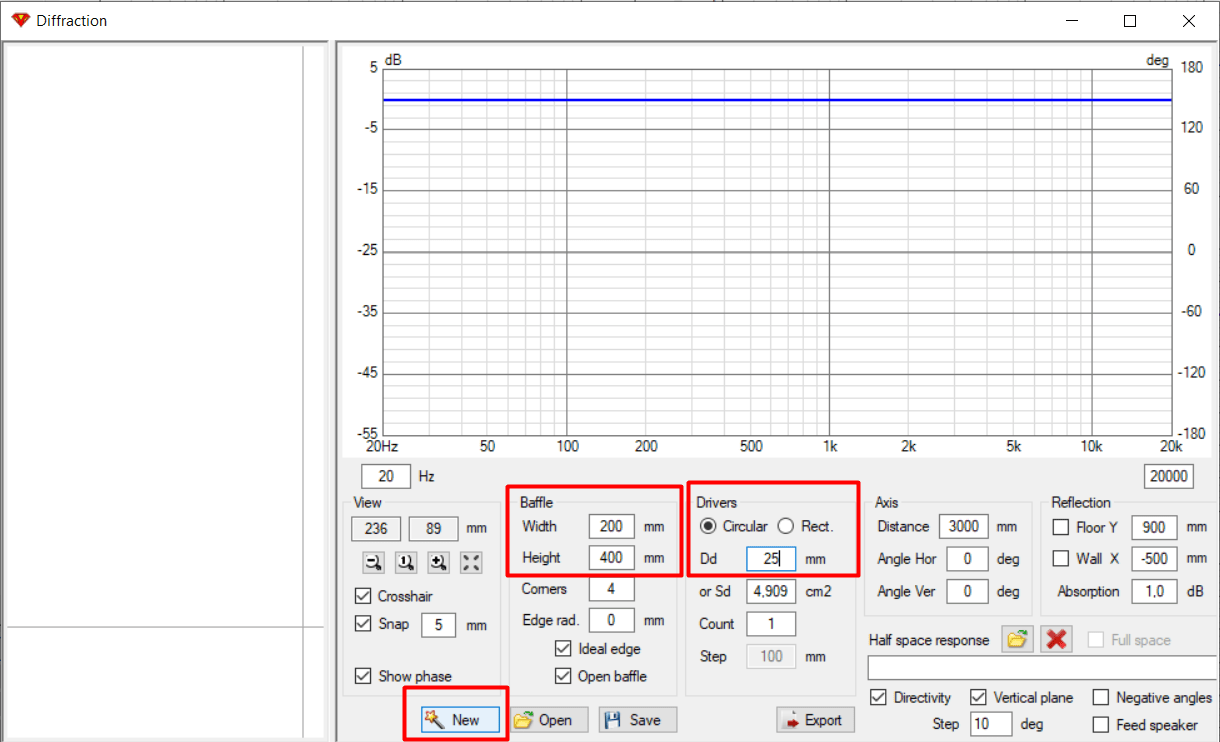Viewport: 1220px width, 742px height.
Task: Toggle the Vertical plane checkbox
Action: [978, 697]
